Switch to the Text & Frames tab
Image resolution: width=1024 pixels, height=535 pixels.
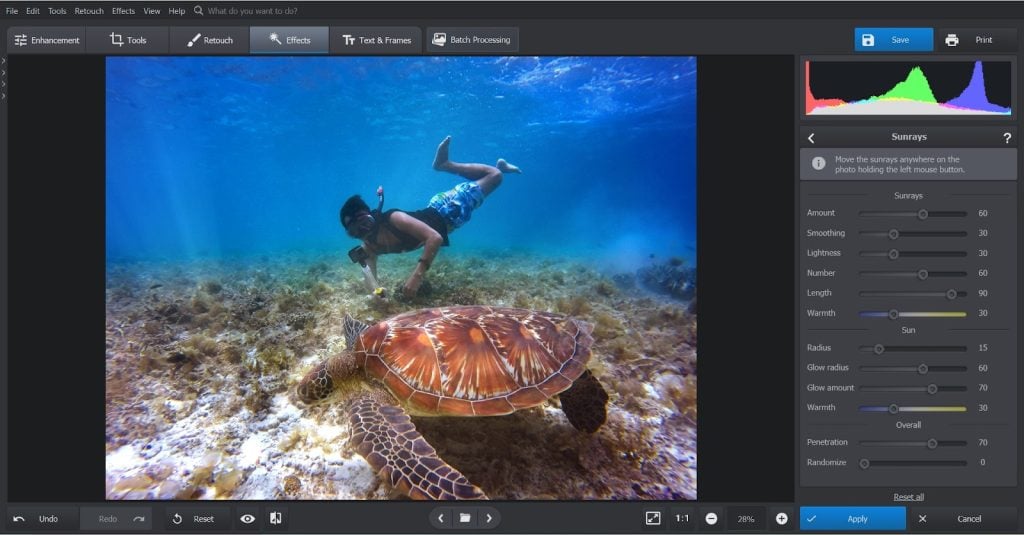click(377, 40)
